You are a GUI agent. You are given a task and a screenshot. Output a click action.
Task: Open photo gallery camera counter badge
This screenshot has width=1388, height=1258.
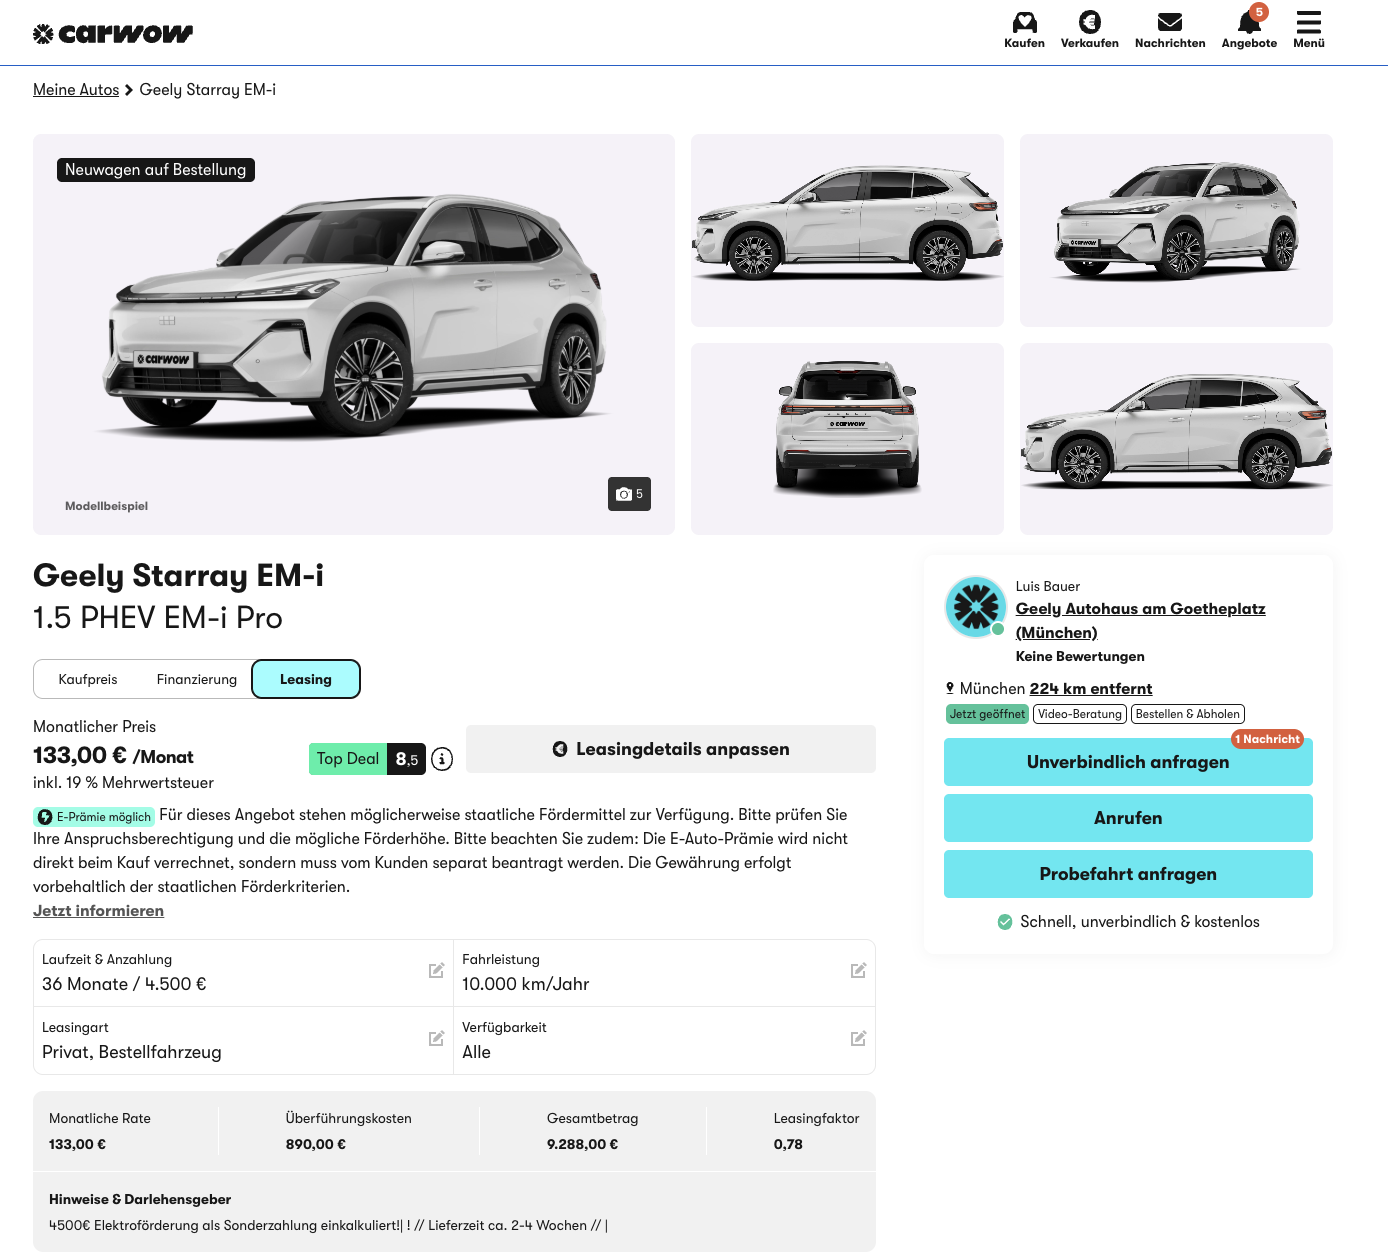point(629,494)
